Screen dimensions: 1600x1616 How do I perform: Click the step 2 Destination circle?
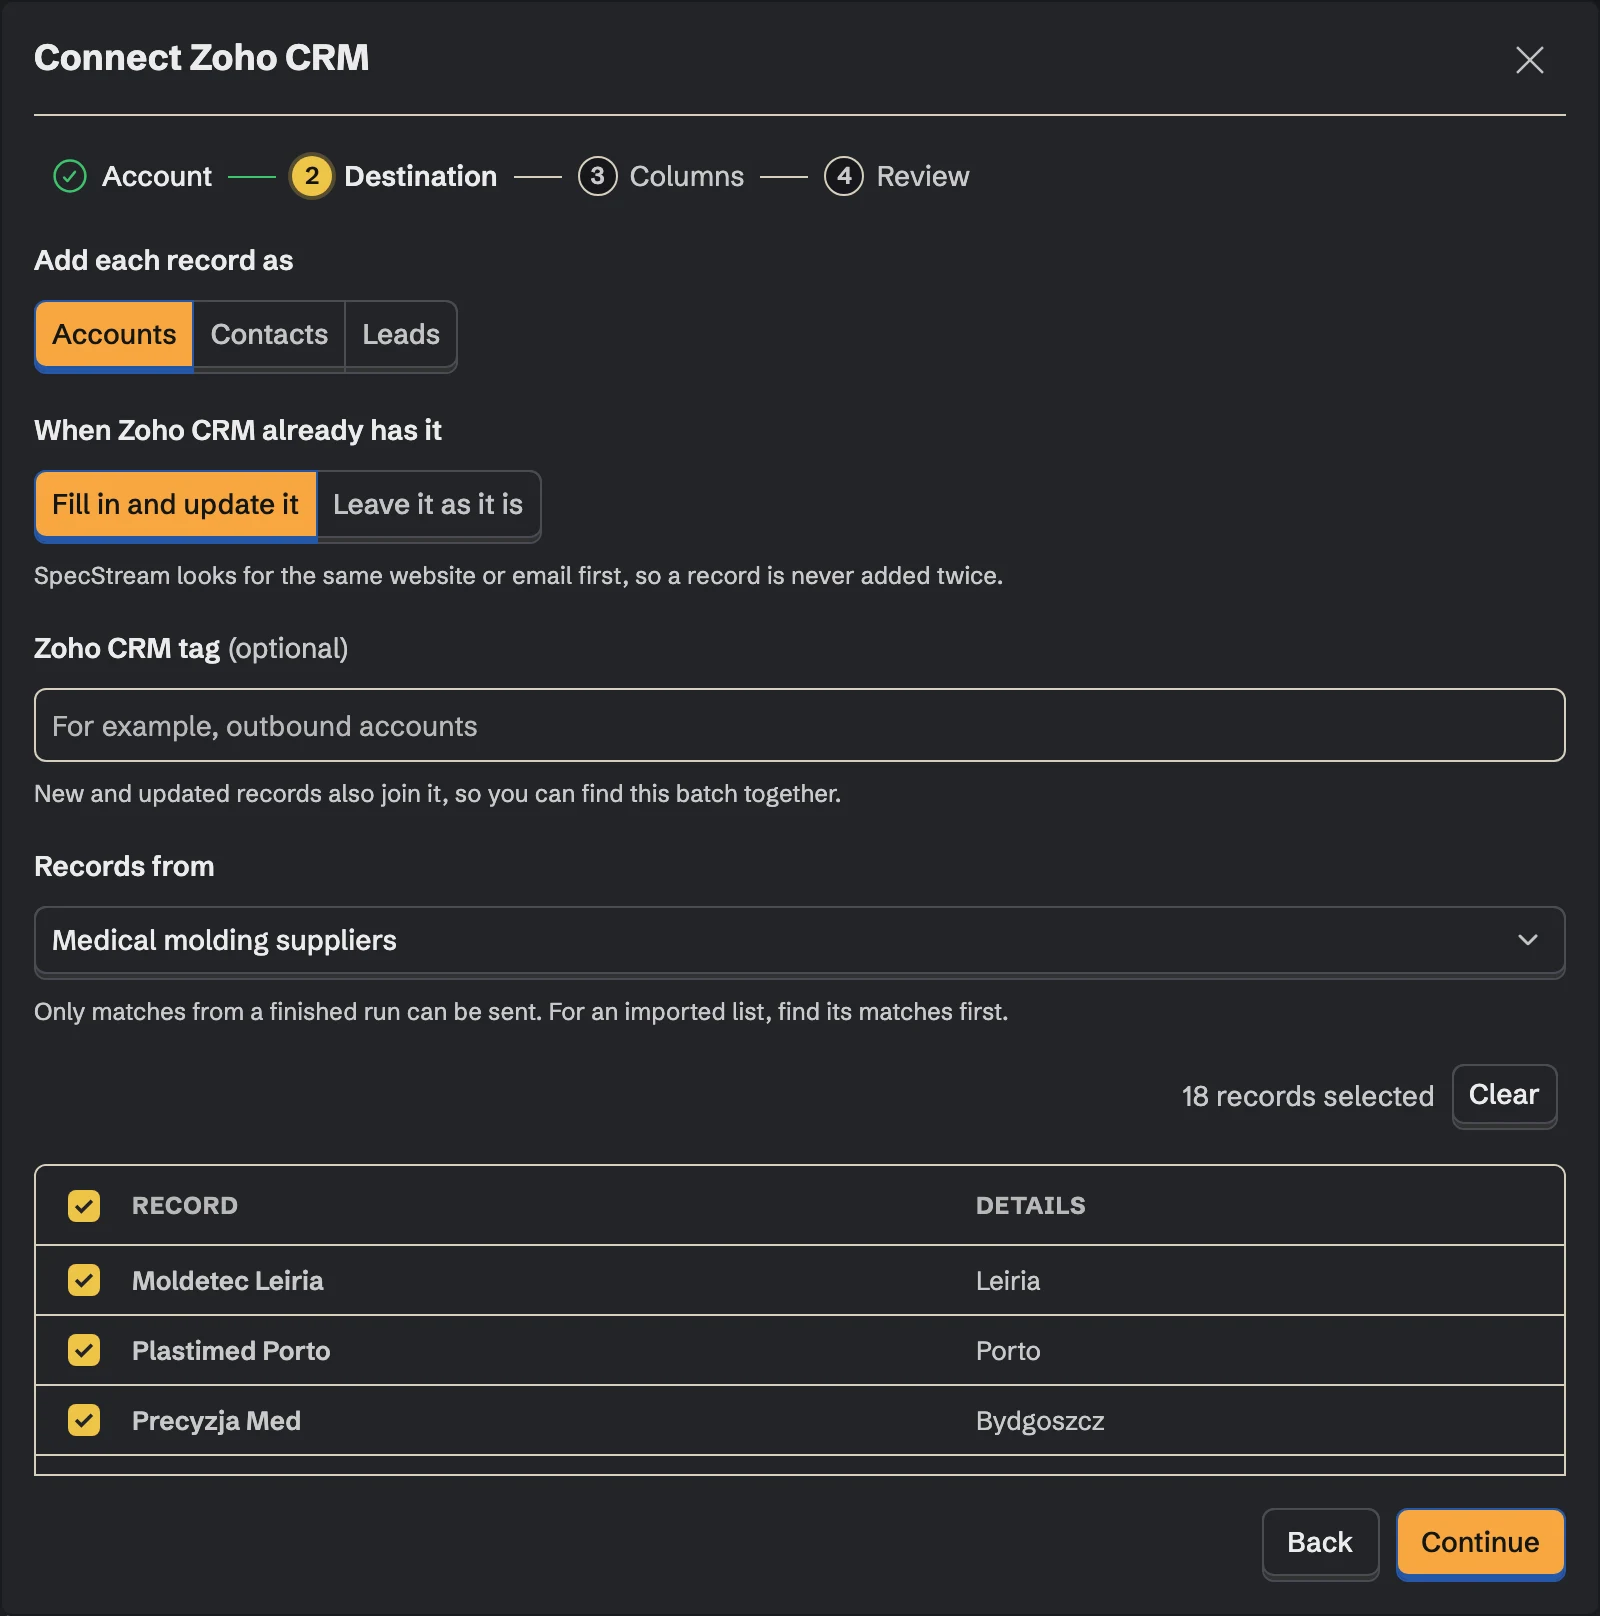pos(312,176)
